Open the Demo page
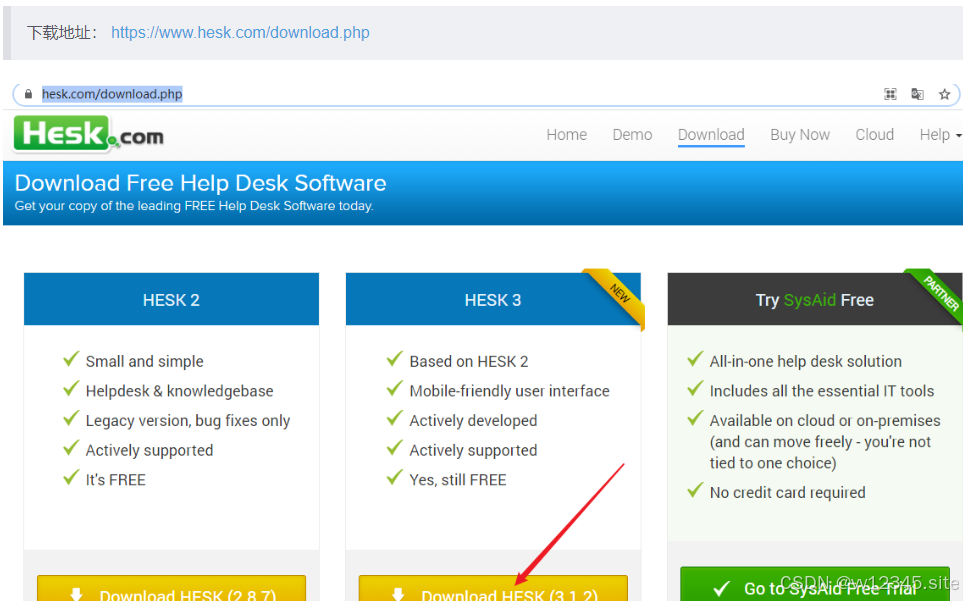Image resolution: width=963 pixels, height=601 pixels. (x=632, y=134)
